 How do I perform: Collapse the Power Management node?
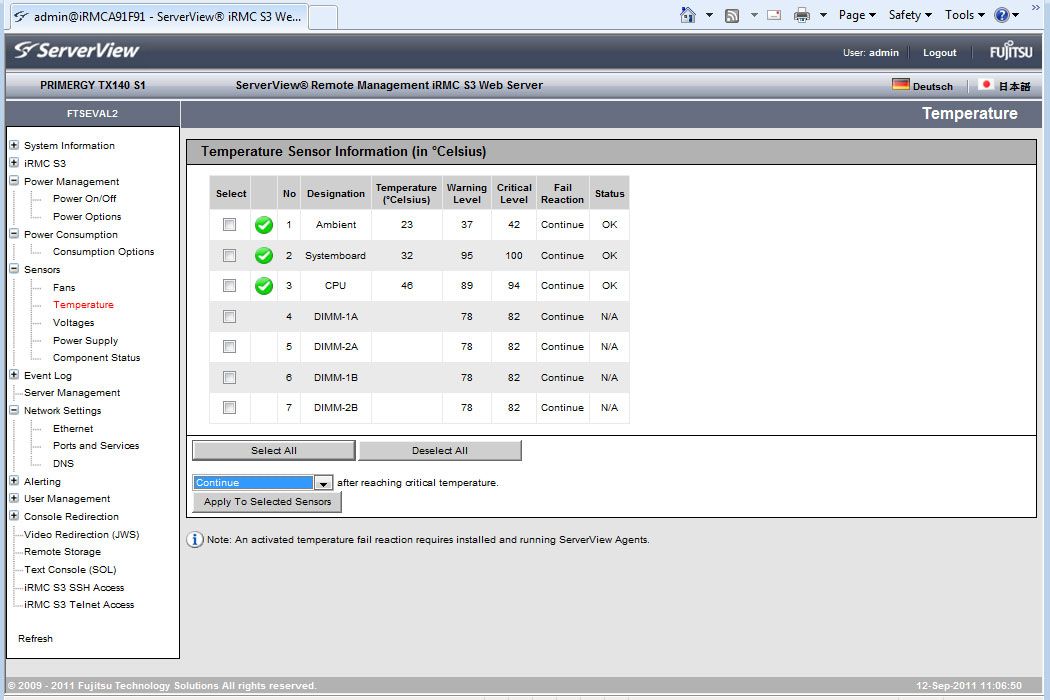pyautogui.click(x=13, y=180)
